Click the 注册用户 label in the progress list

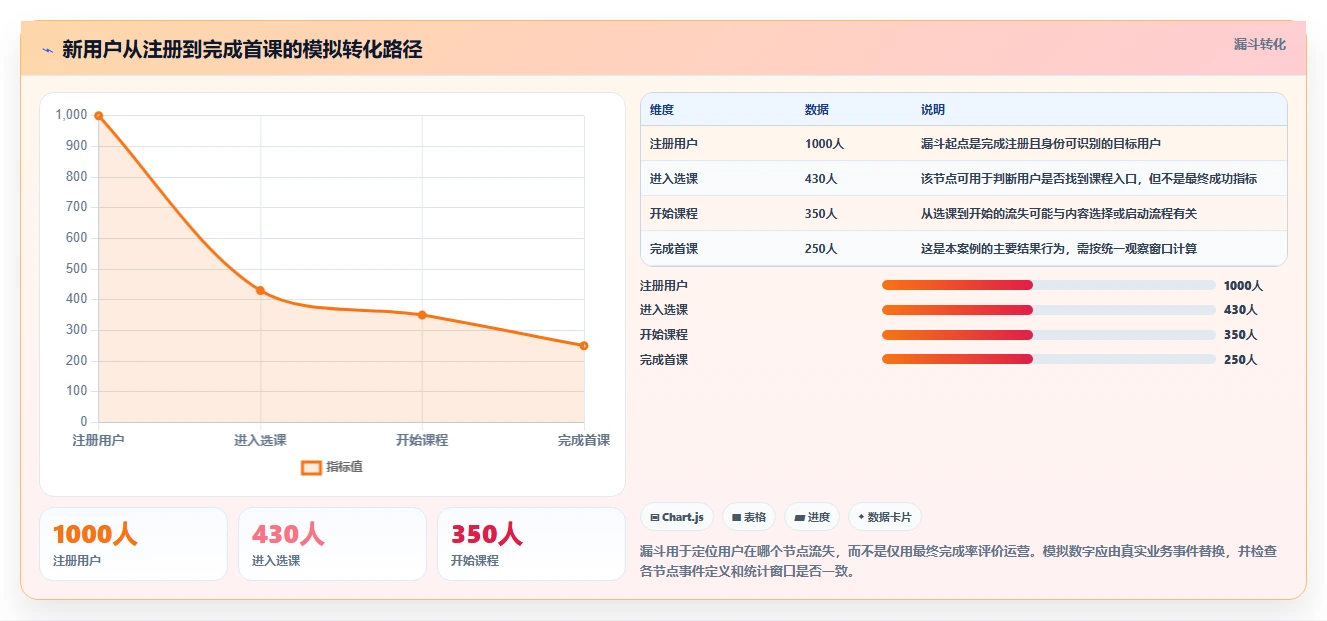click(x=664, y=286)
